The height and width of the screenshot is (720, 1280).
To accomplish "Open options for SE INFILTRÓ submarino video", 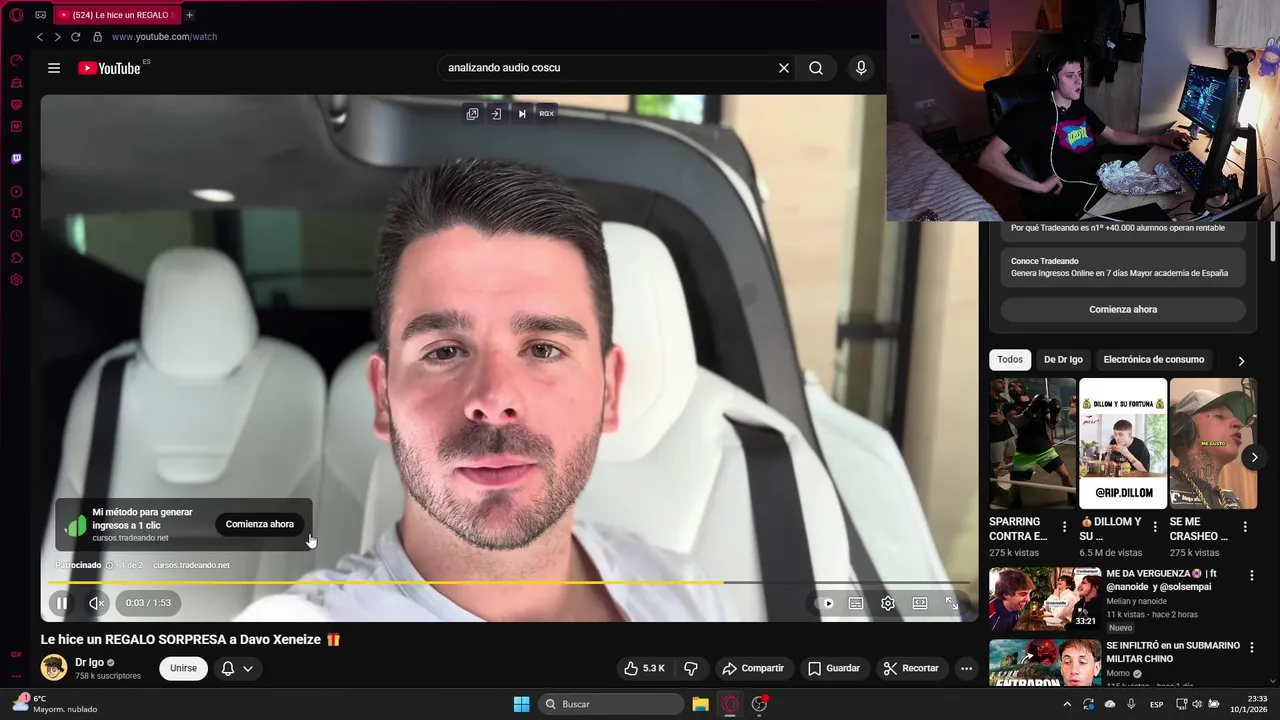I will pyautogui.click(x=1251, y=648).
